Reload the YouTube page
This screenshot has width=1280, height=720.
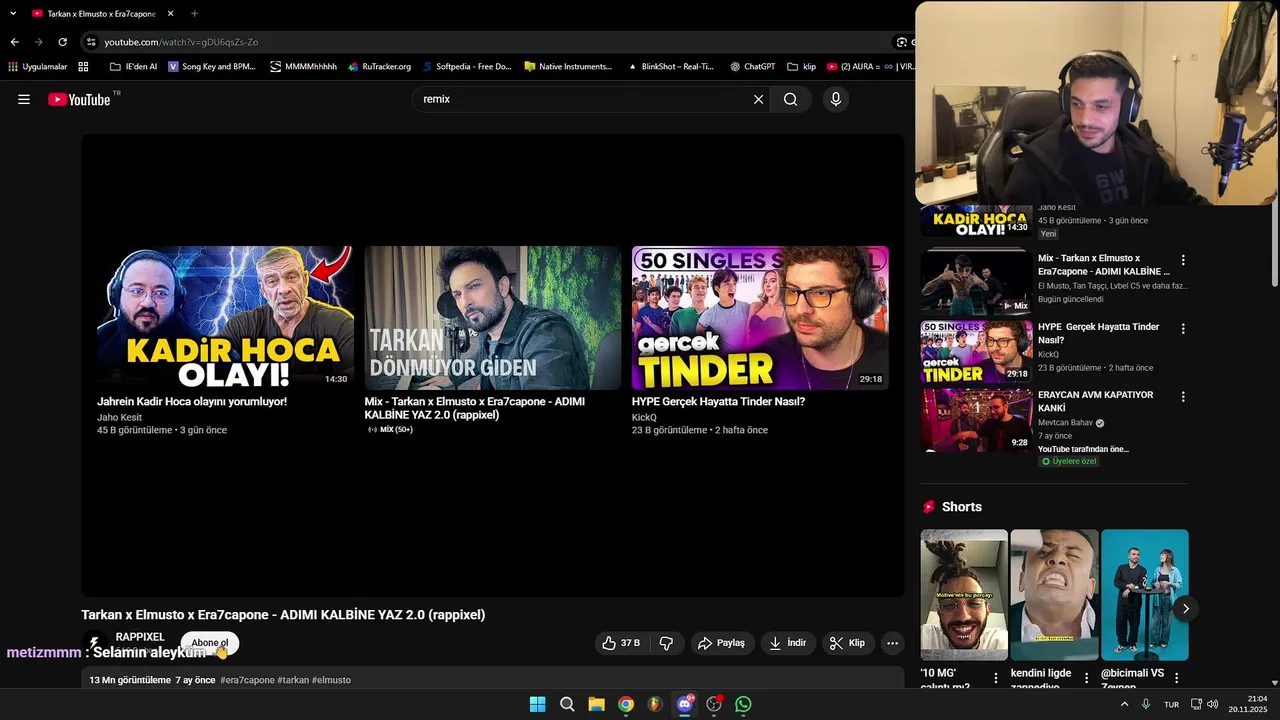point(62,42)
